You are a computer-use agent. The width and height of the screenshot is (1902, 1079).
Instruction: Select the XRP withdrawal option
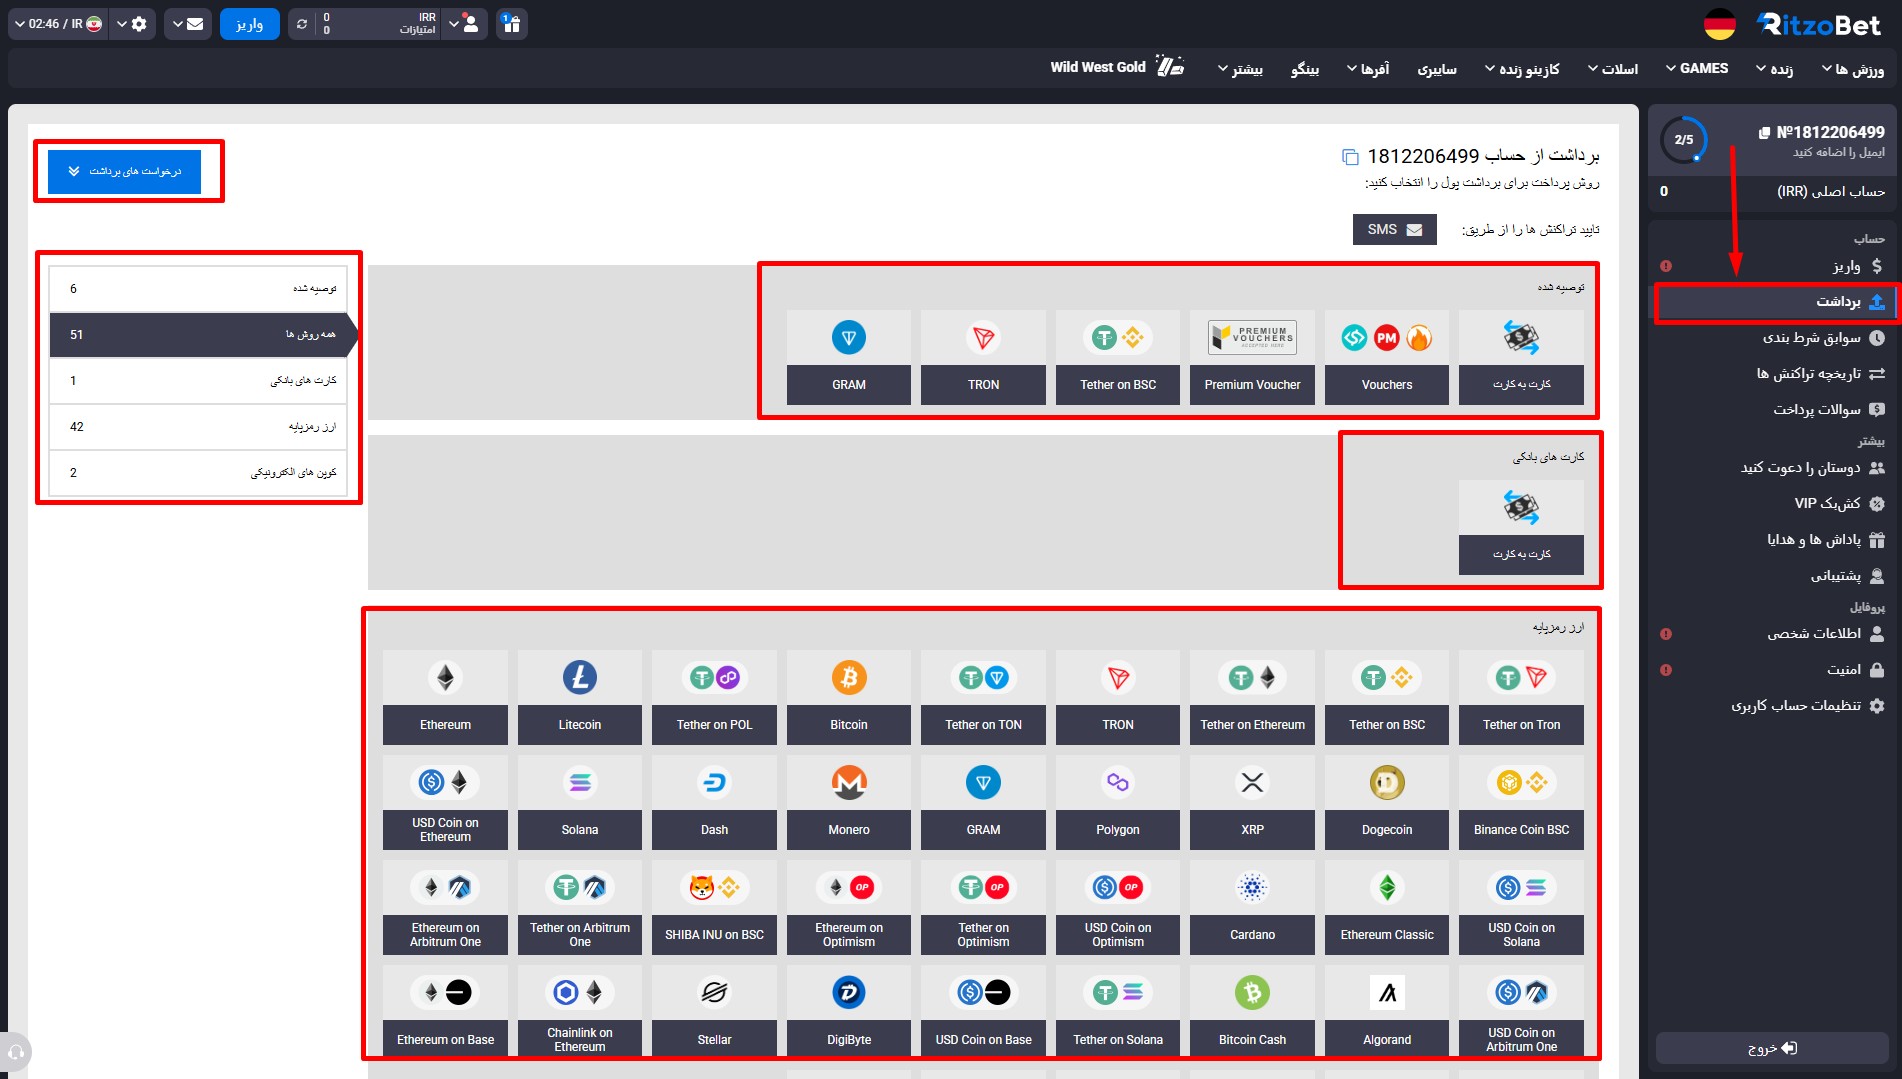(1252, 802)
